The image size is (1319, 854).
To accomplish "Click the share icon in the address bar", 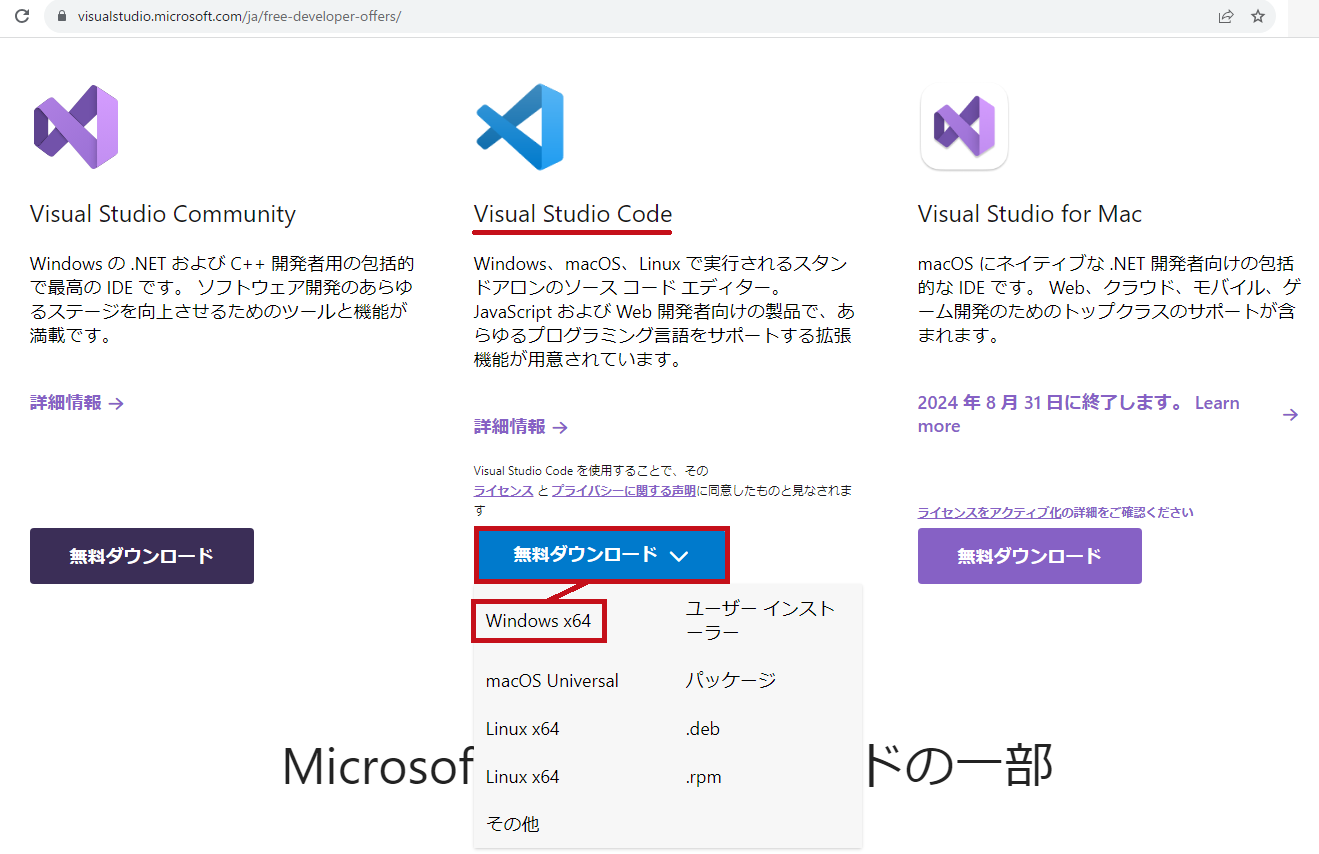I will [1226, 17].
